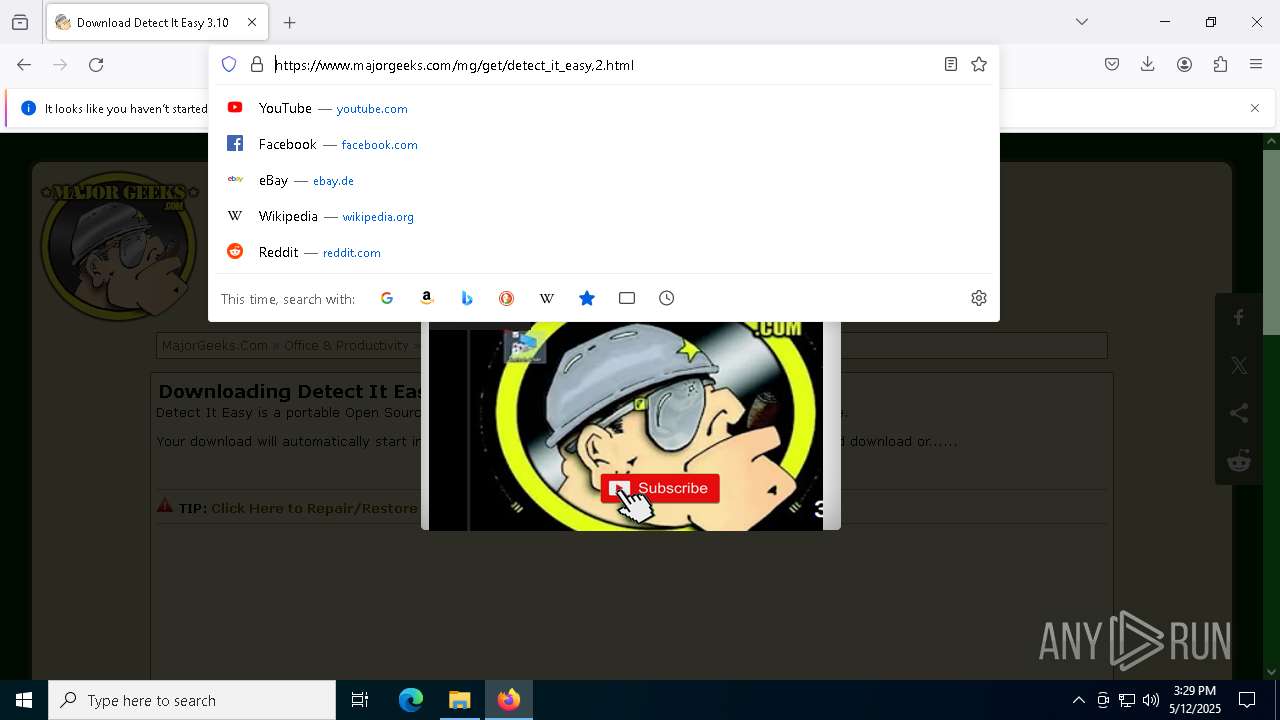Select eBay suggestion ebay.de

(x=604, y=180)
